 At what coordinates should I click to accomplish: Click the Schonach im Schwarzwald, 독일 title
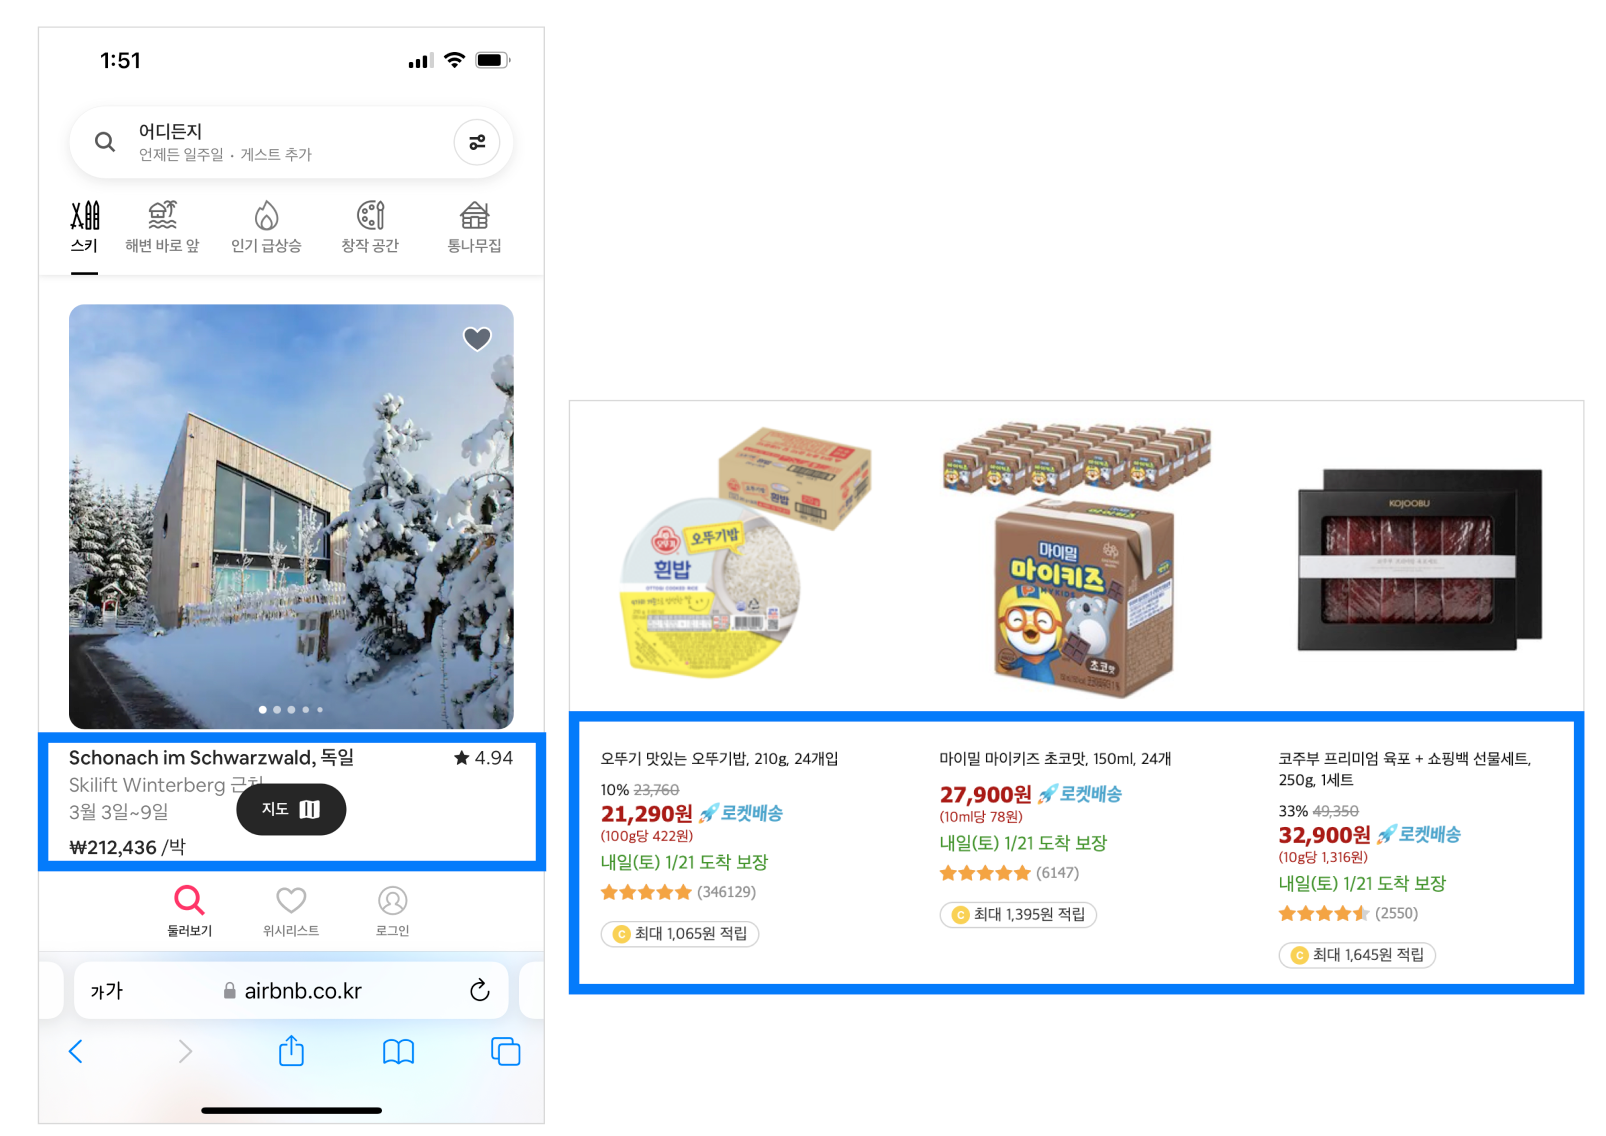click(x=211, y=758)
